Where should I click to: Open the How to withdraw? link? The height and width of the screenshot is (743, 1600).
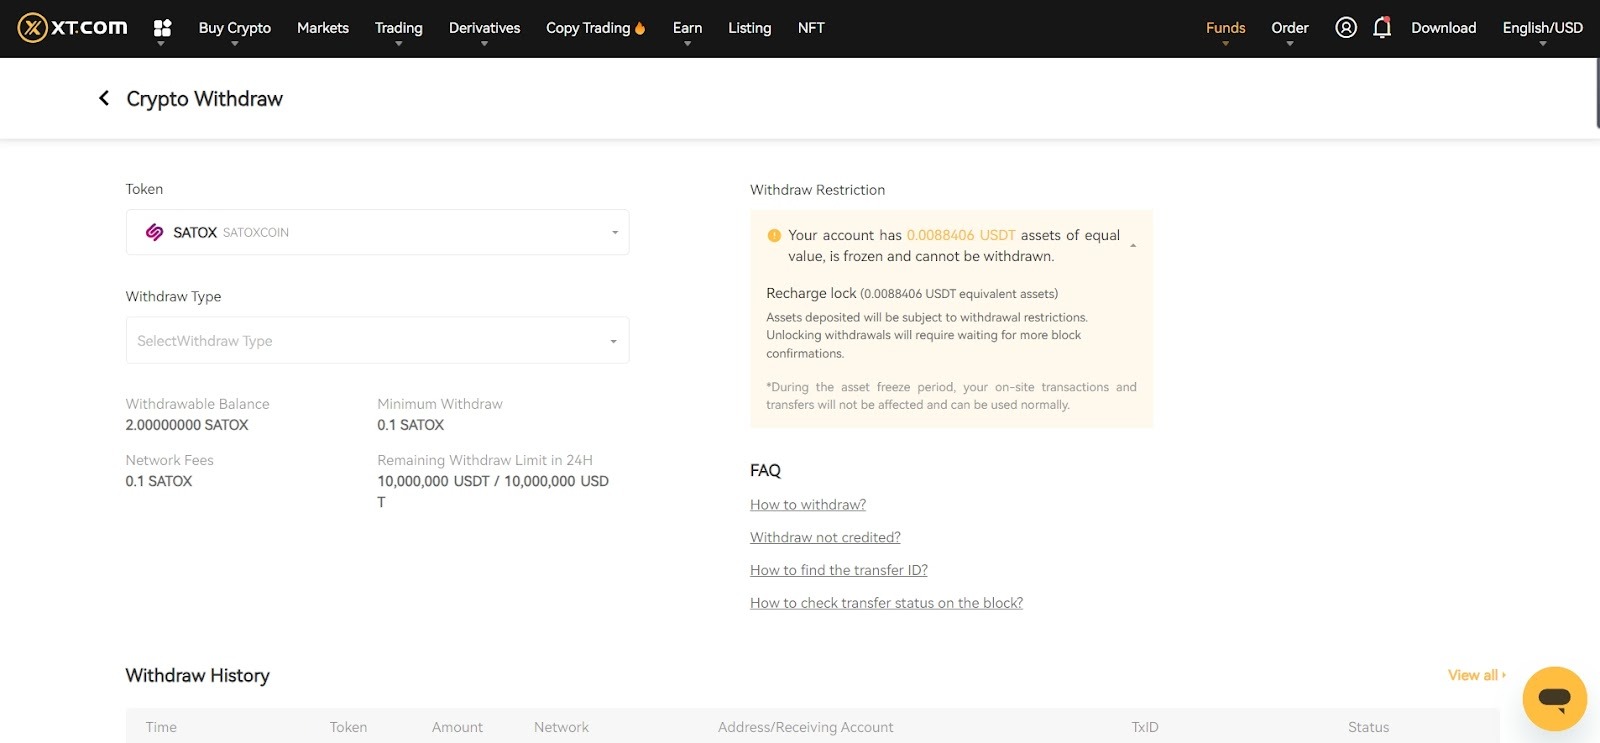tap(808, 505)
